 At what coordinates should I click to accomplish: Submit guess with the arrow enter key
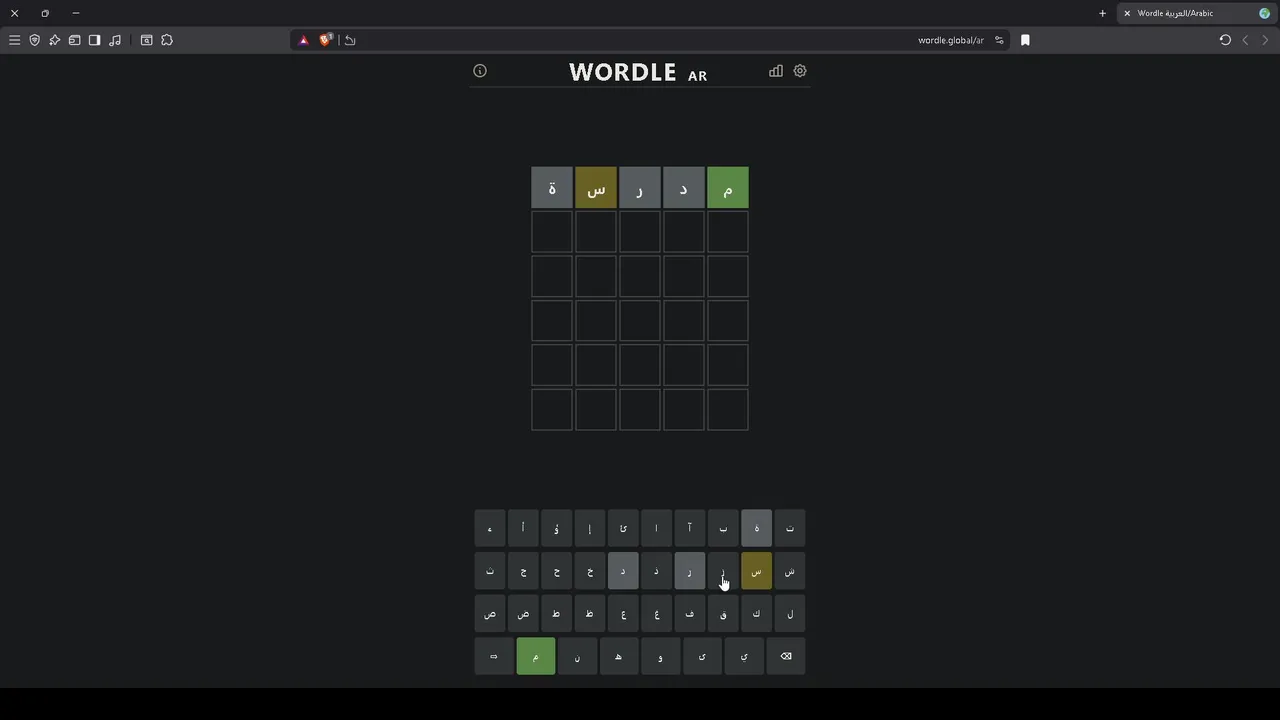coord(493,656)
